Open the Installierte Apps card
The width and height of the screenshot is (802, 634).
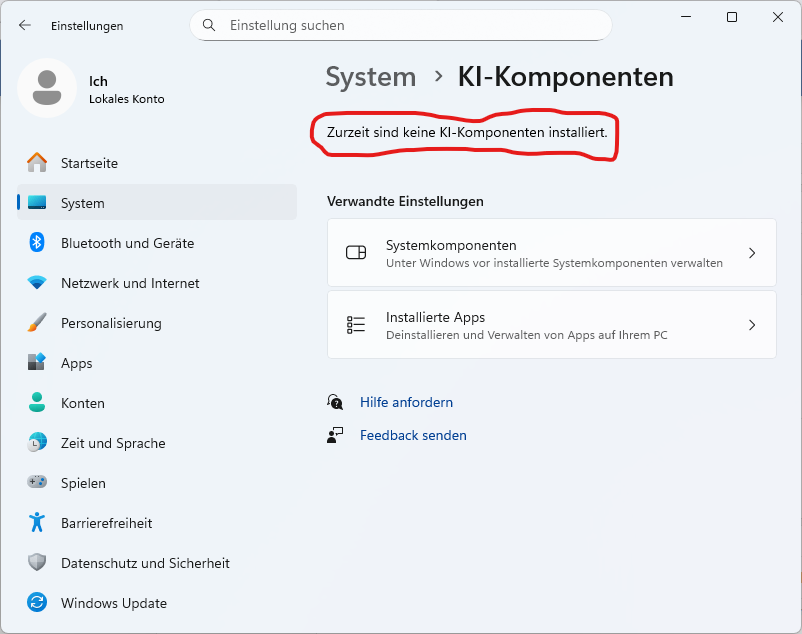(x=552, y=325)
